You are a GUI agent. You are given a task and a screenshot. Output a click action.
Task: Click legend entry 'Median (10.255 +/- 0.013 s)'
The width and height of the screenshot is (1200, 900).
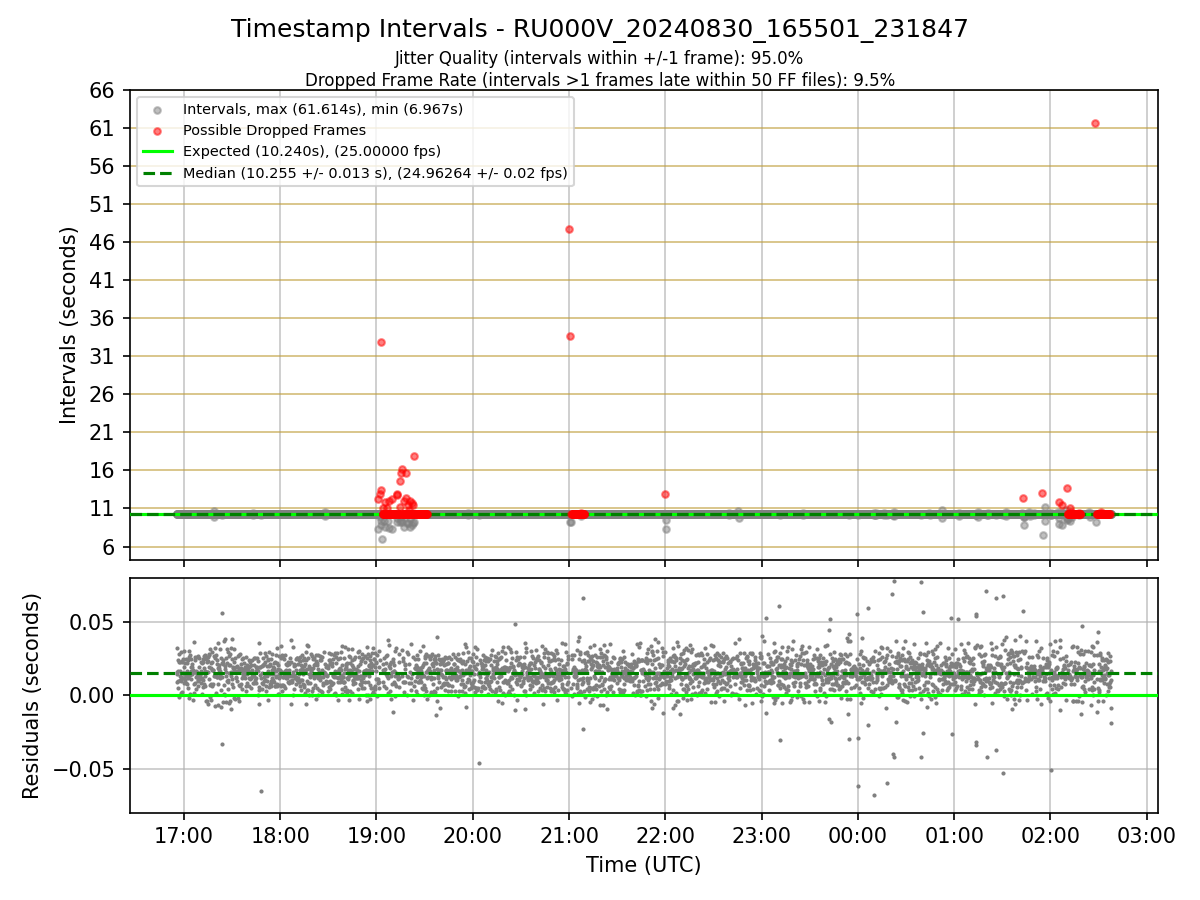375,173
